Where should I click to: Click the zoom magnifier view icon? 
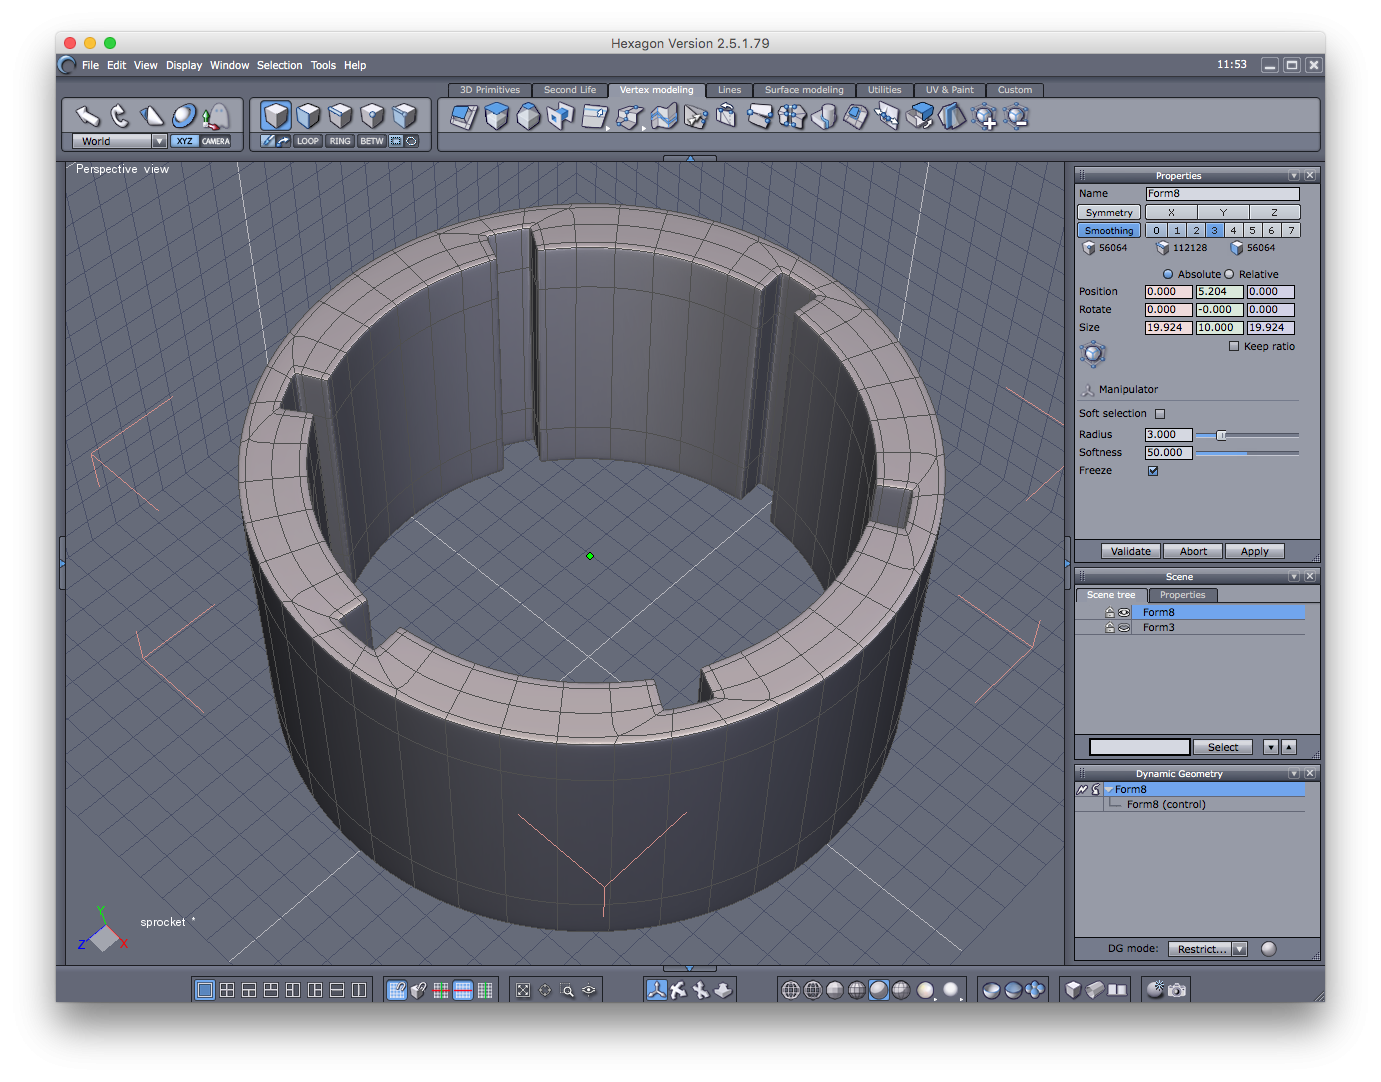point(567,990)
